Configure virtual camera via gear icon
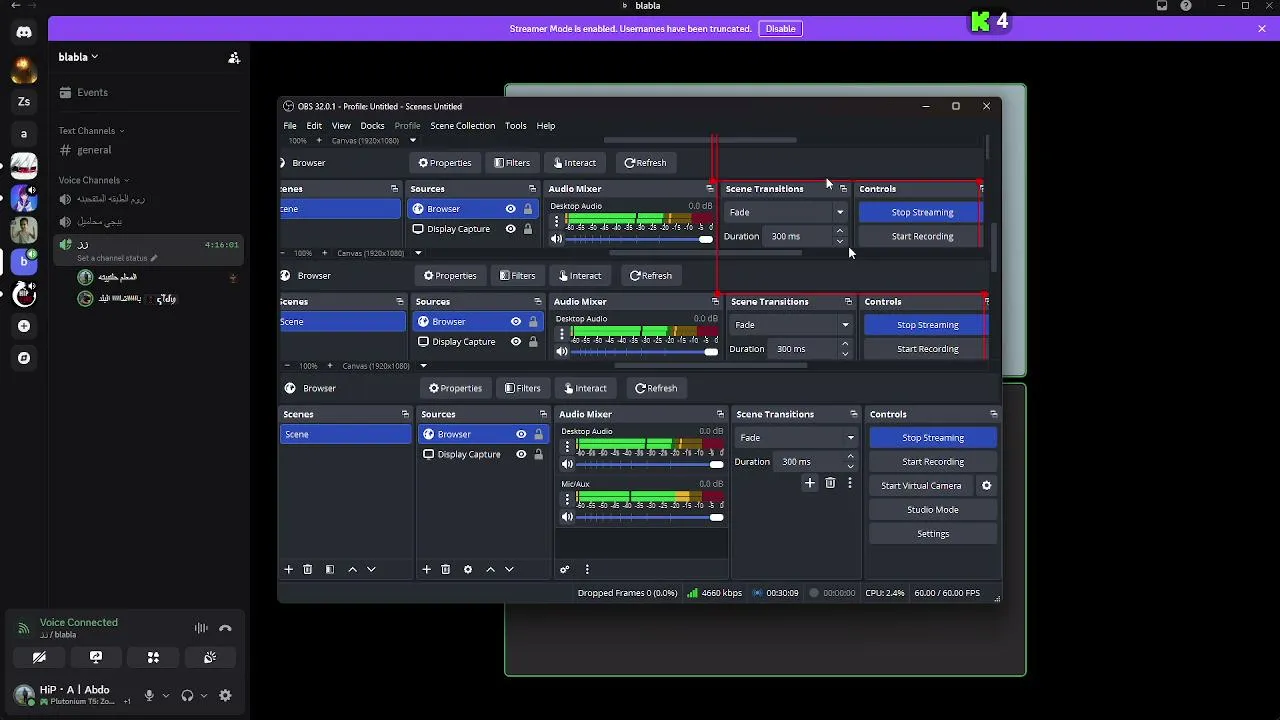The height and width of the screenshot is (720, 1280). pyautogui.click(x=986, y=486)
